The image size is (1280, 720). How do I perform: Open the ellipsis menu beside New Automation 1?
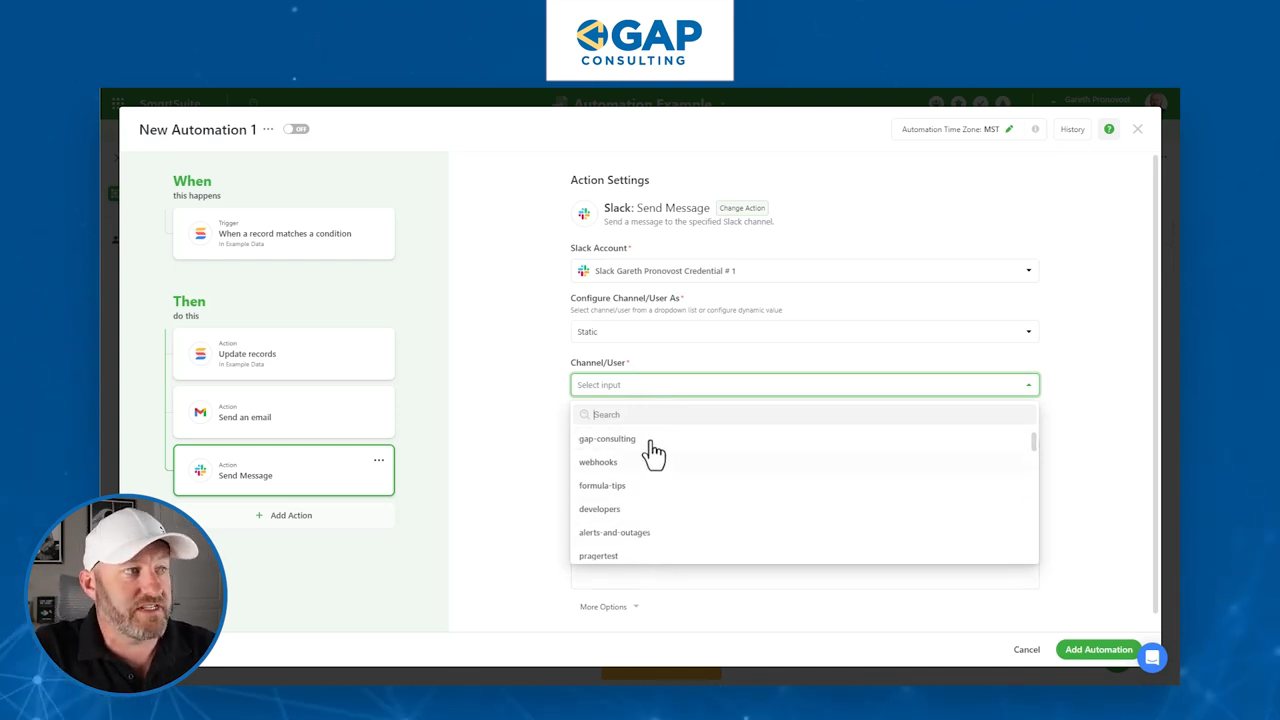(268, 129)
